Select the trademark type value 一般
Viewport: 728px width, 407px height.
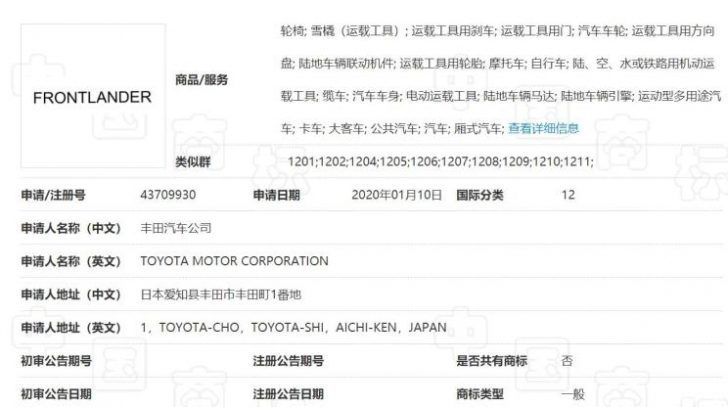(572, 394)
